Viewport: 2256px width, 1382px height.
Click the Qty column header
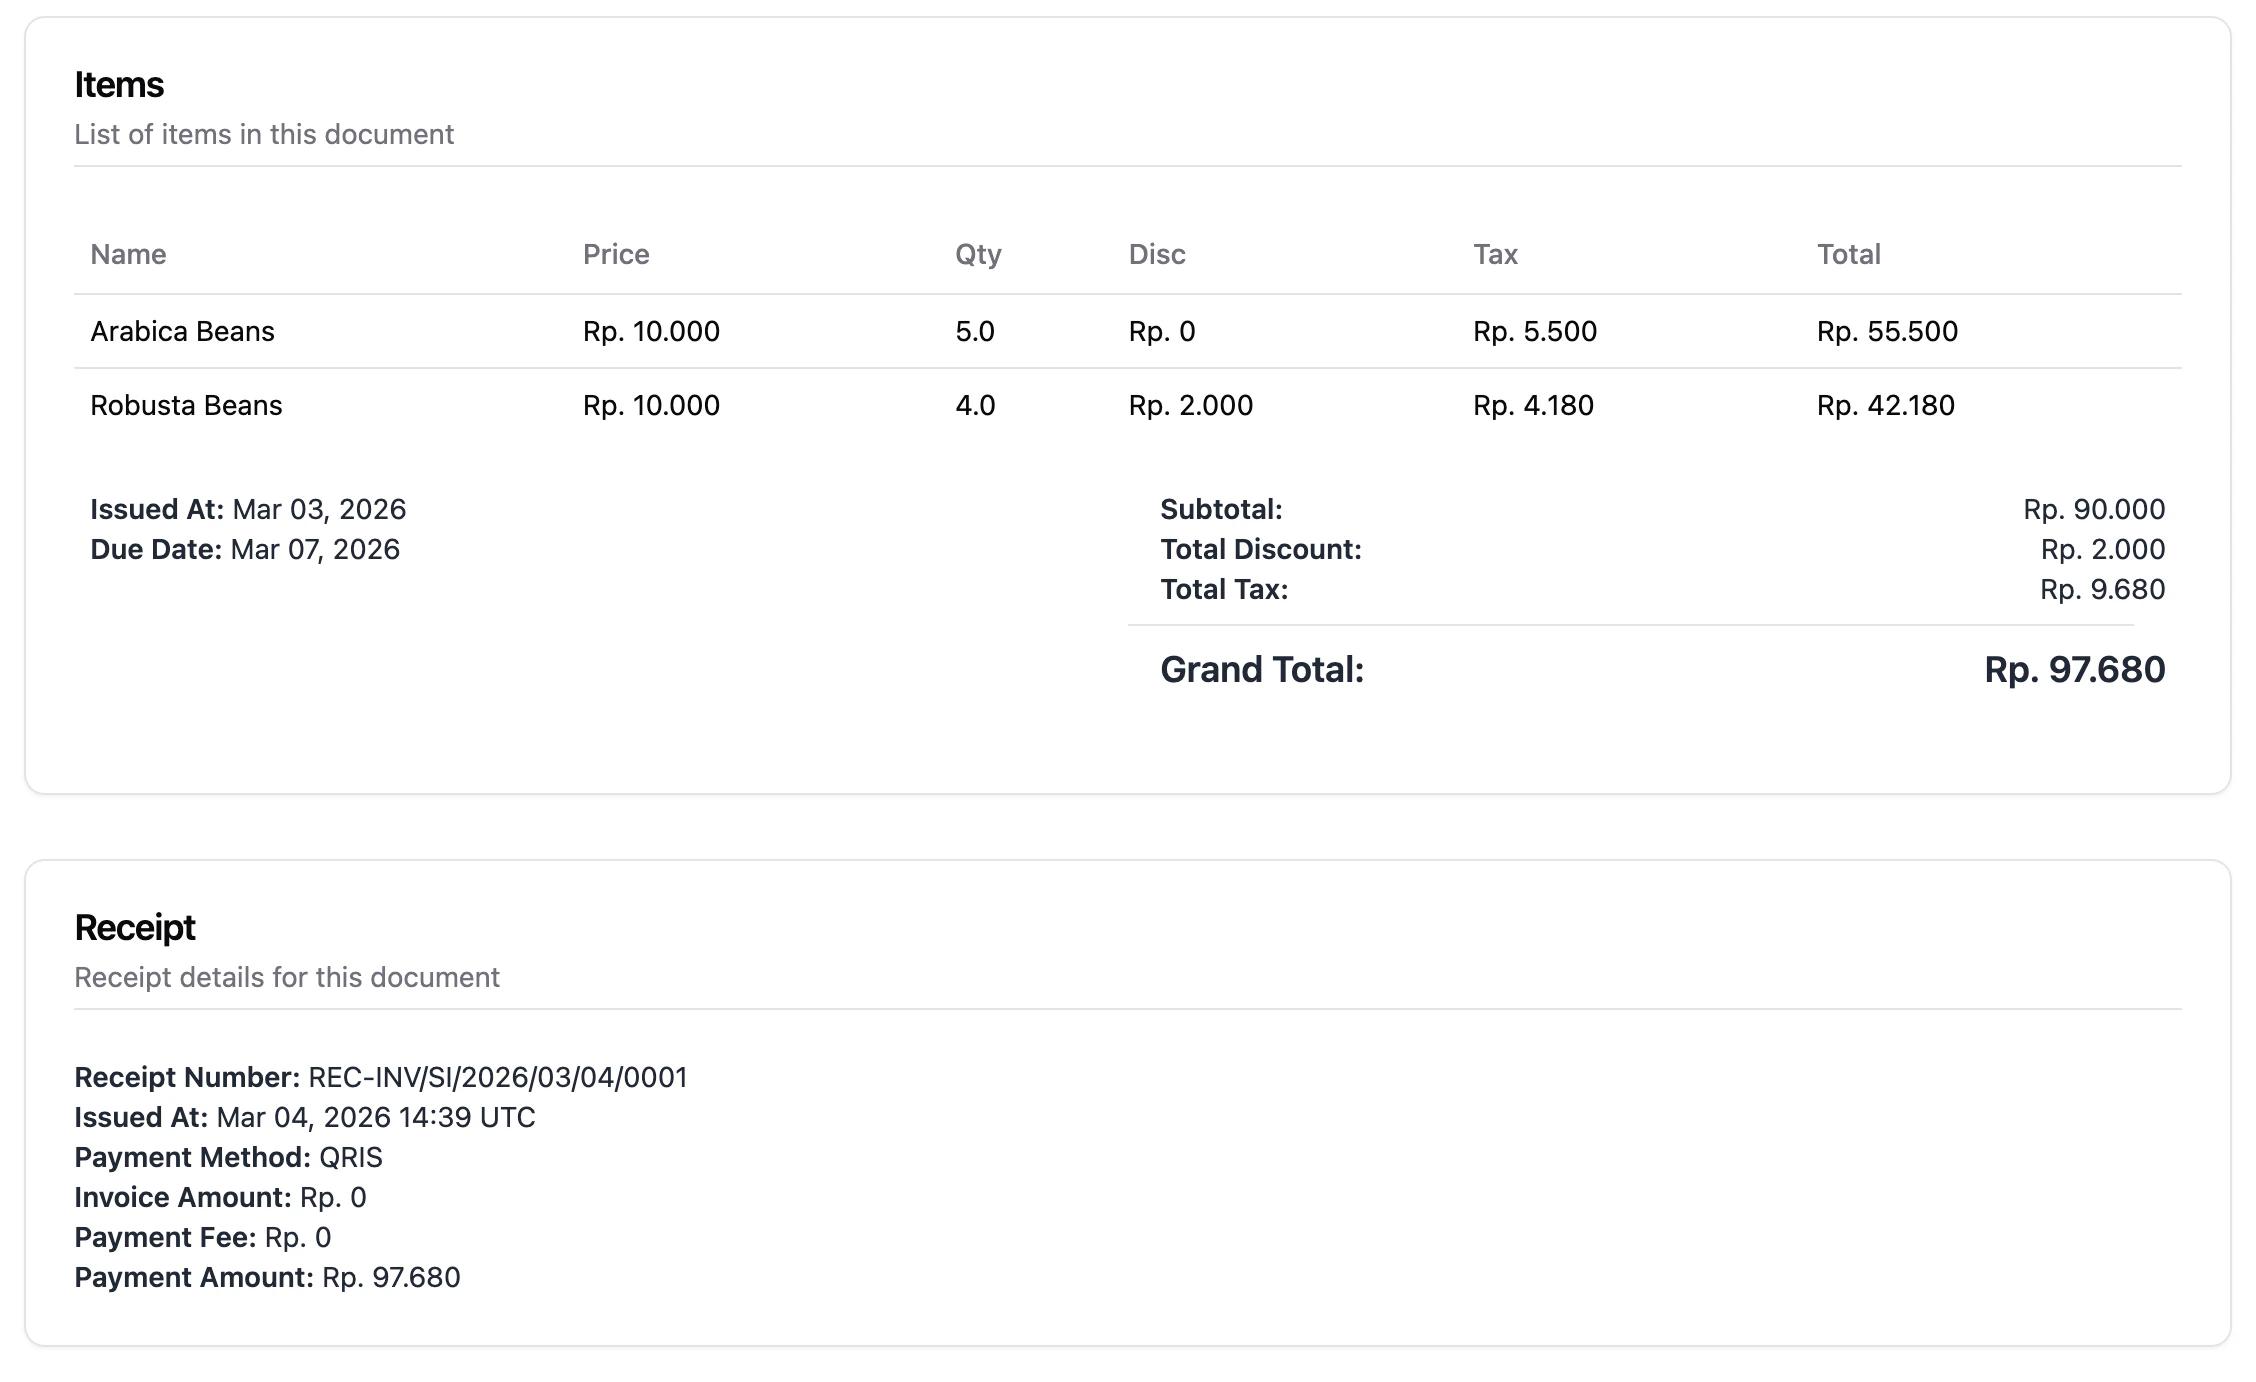click(x=978, y=254)
